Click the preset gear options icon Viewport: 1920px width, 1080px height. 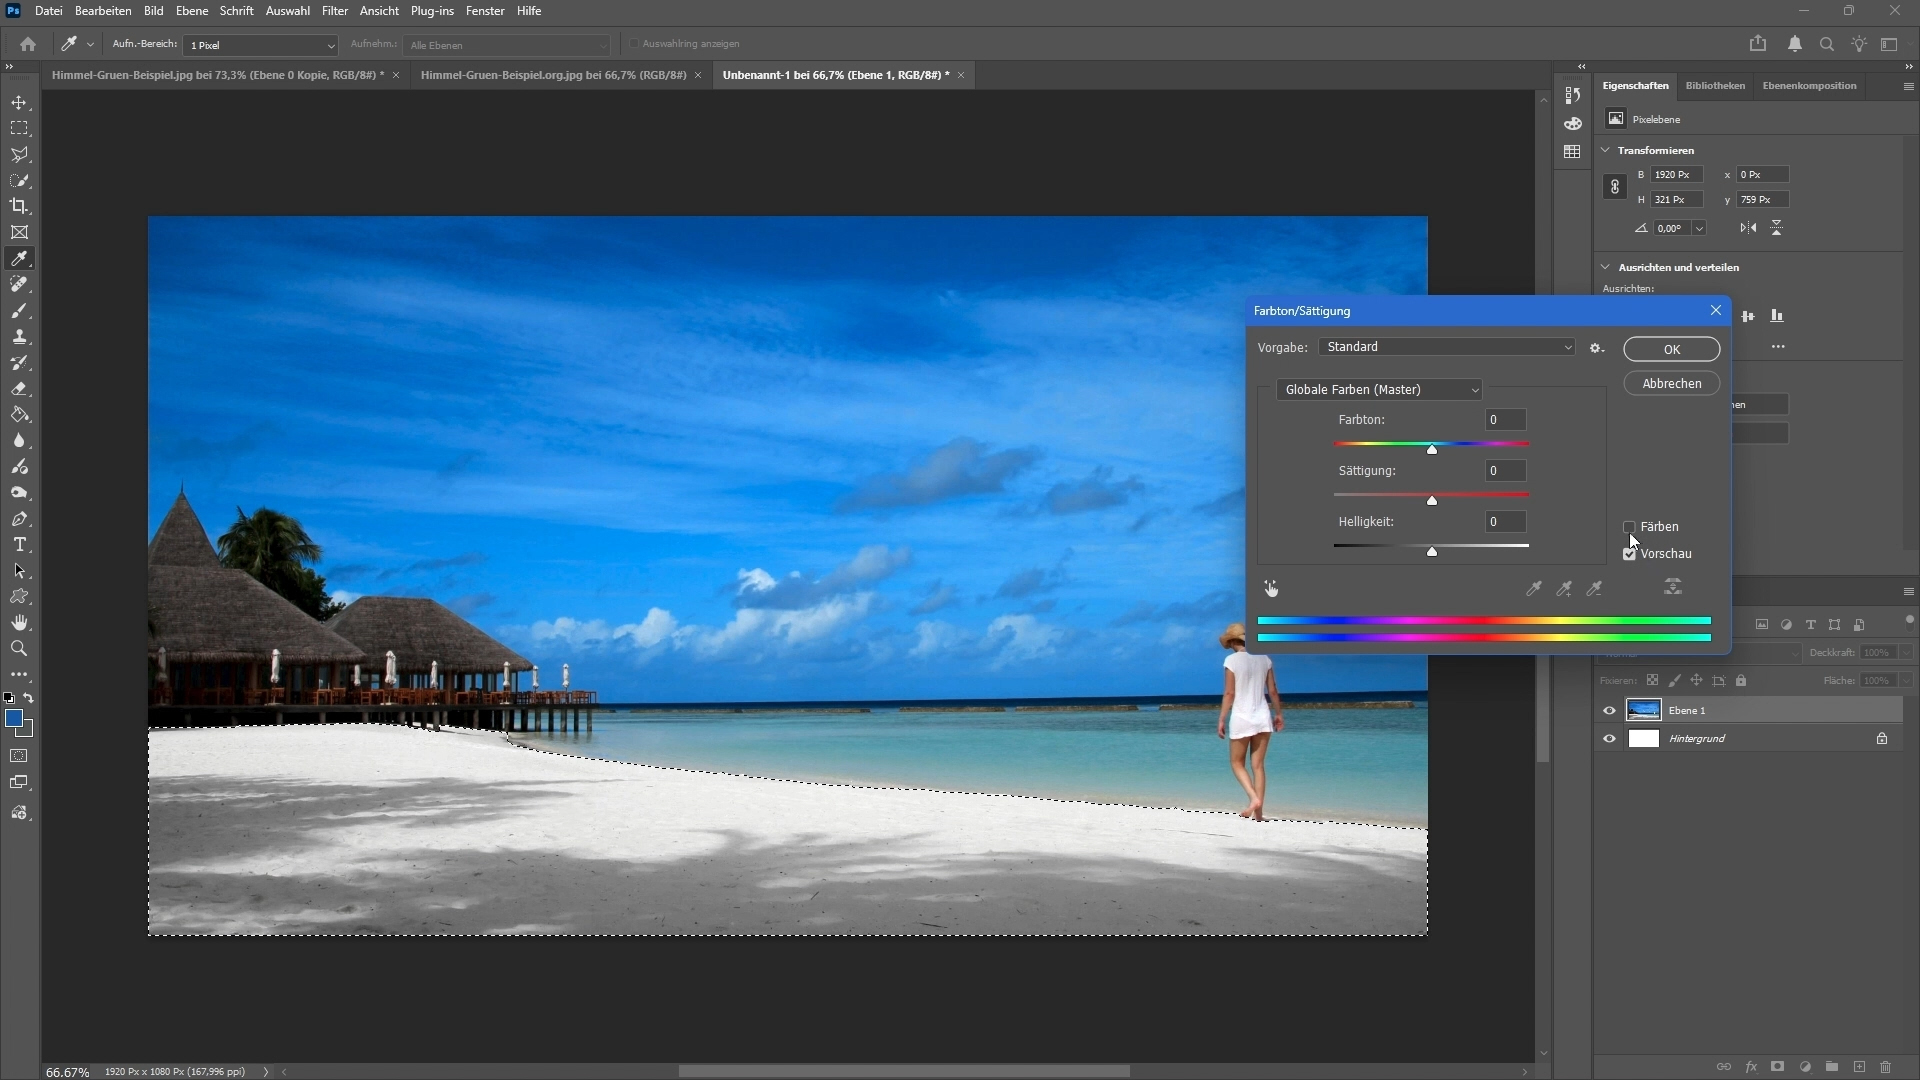point(1596,348)
